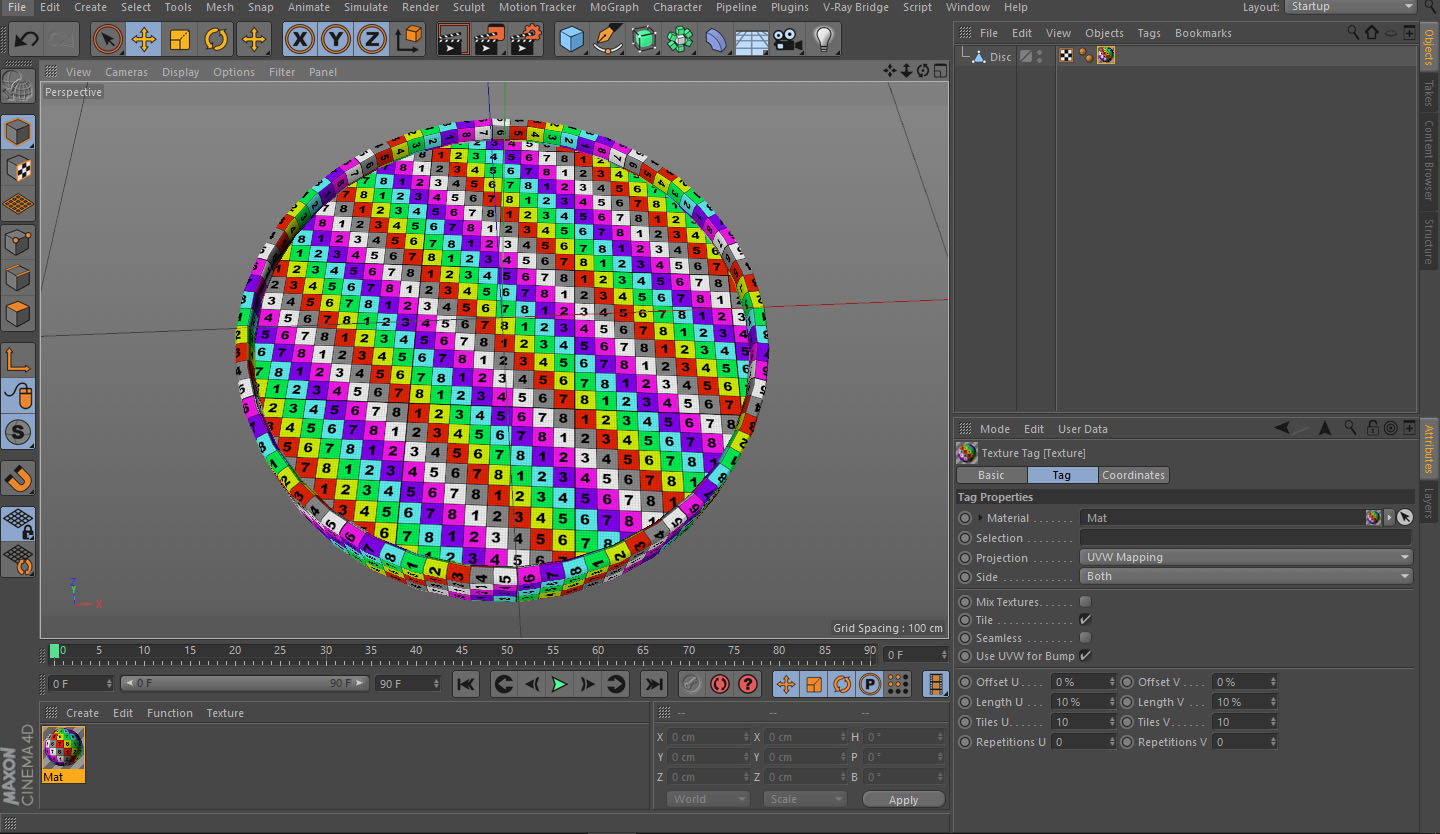Add a Light object
The width and height of the screenshot is (1440, 834).
(824, 40)
